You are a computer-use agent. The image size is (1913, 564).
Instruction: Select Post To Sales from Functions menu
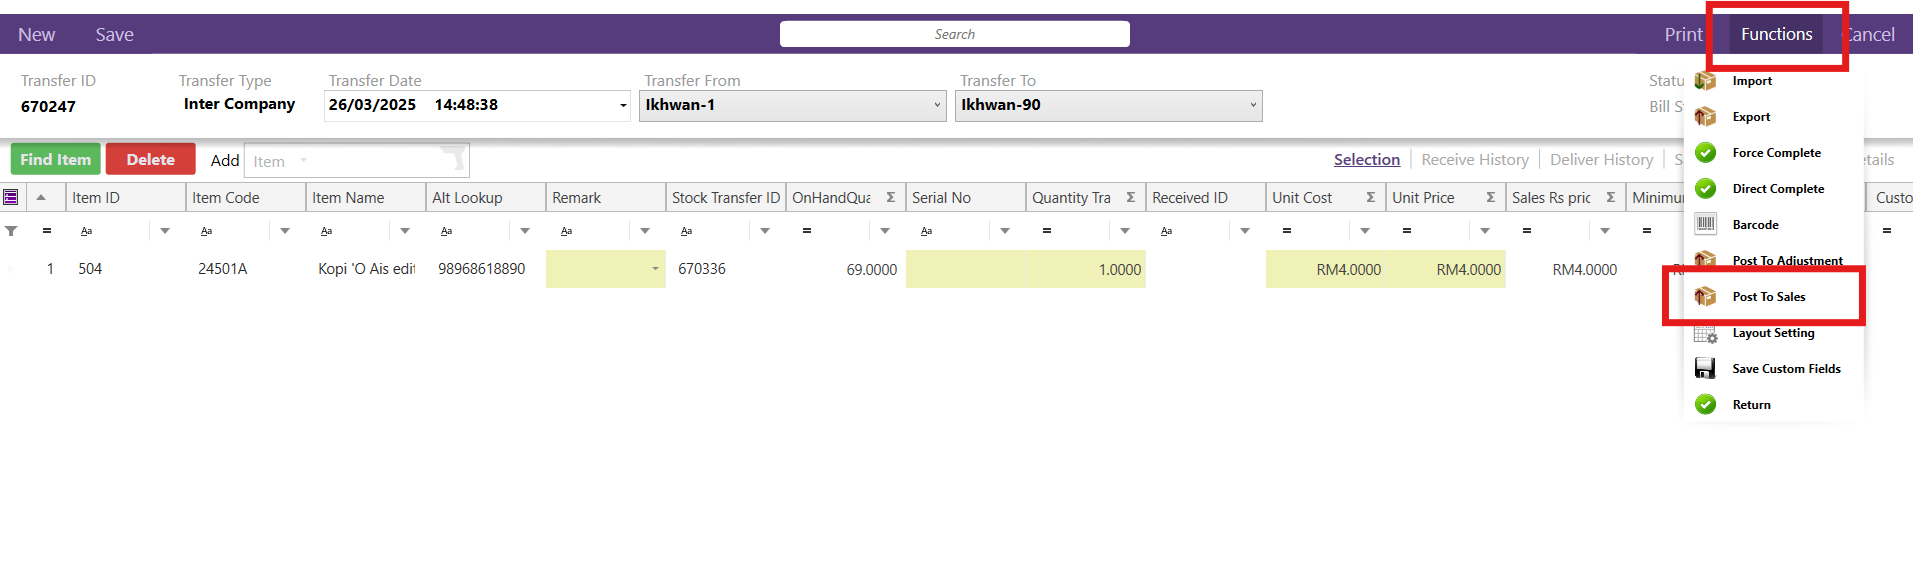coord(1768,297)
